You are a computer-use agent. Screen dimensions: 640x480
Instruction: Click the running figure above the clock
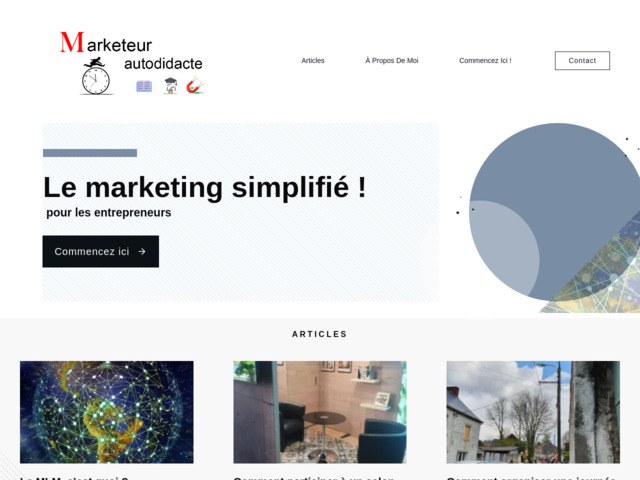[95, 62]
